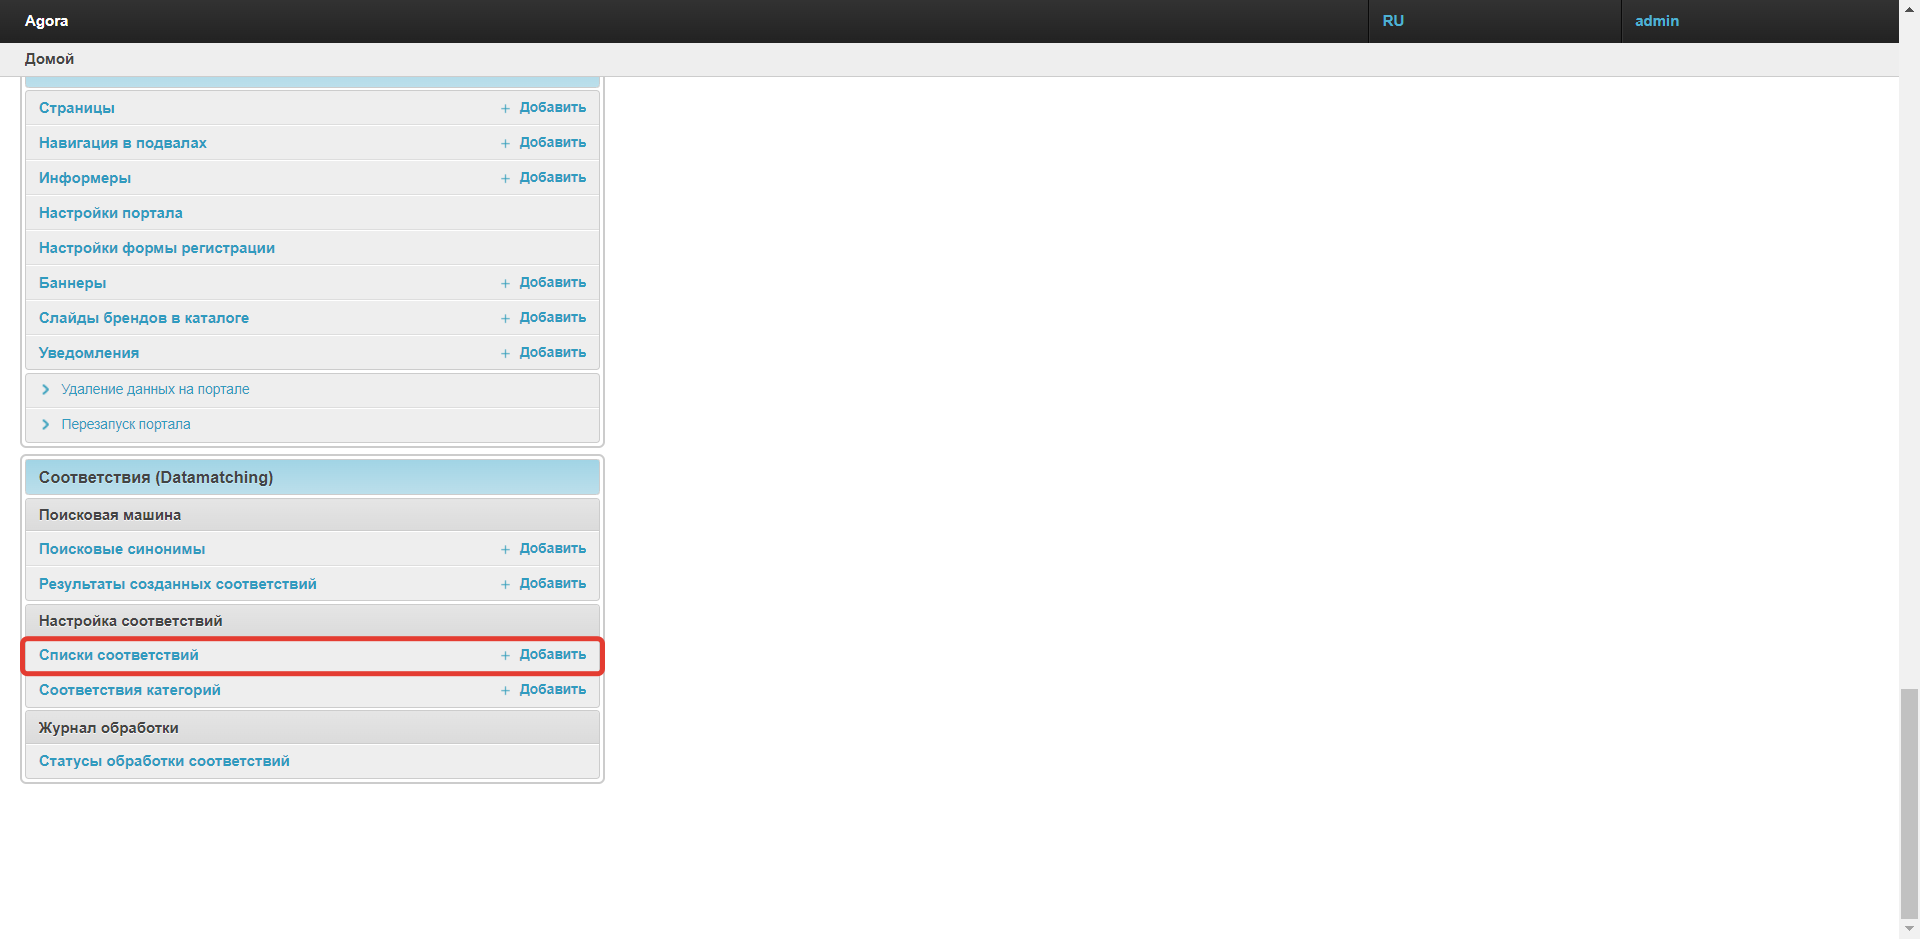Click plus icon in Уведомления row
The width and height of the screenshot is (1920, 939).
pos(505,353)
